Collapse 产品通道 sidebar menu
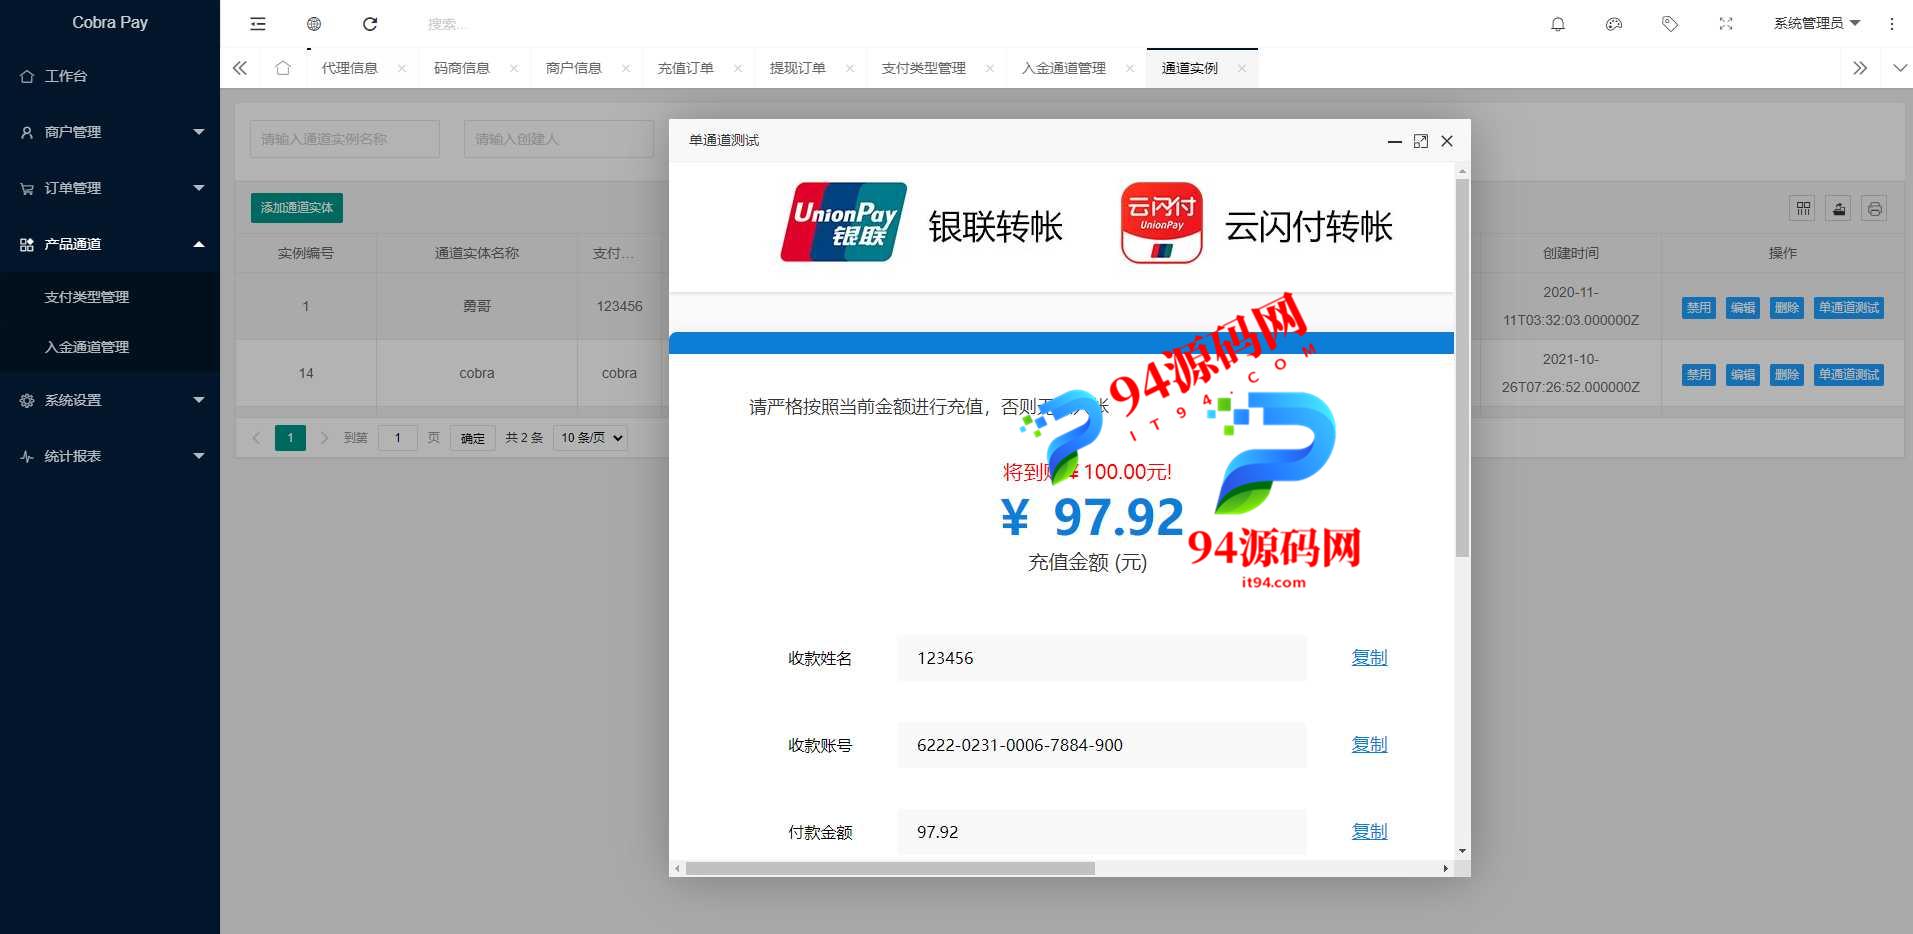This screenshot has height=934, width=1913. coord(110,244)
